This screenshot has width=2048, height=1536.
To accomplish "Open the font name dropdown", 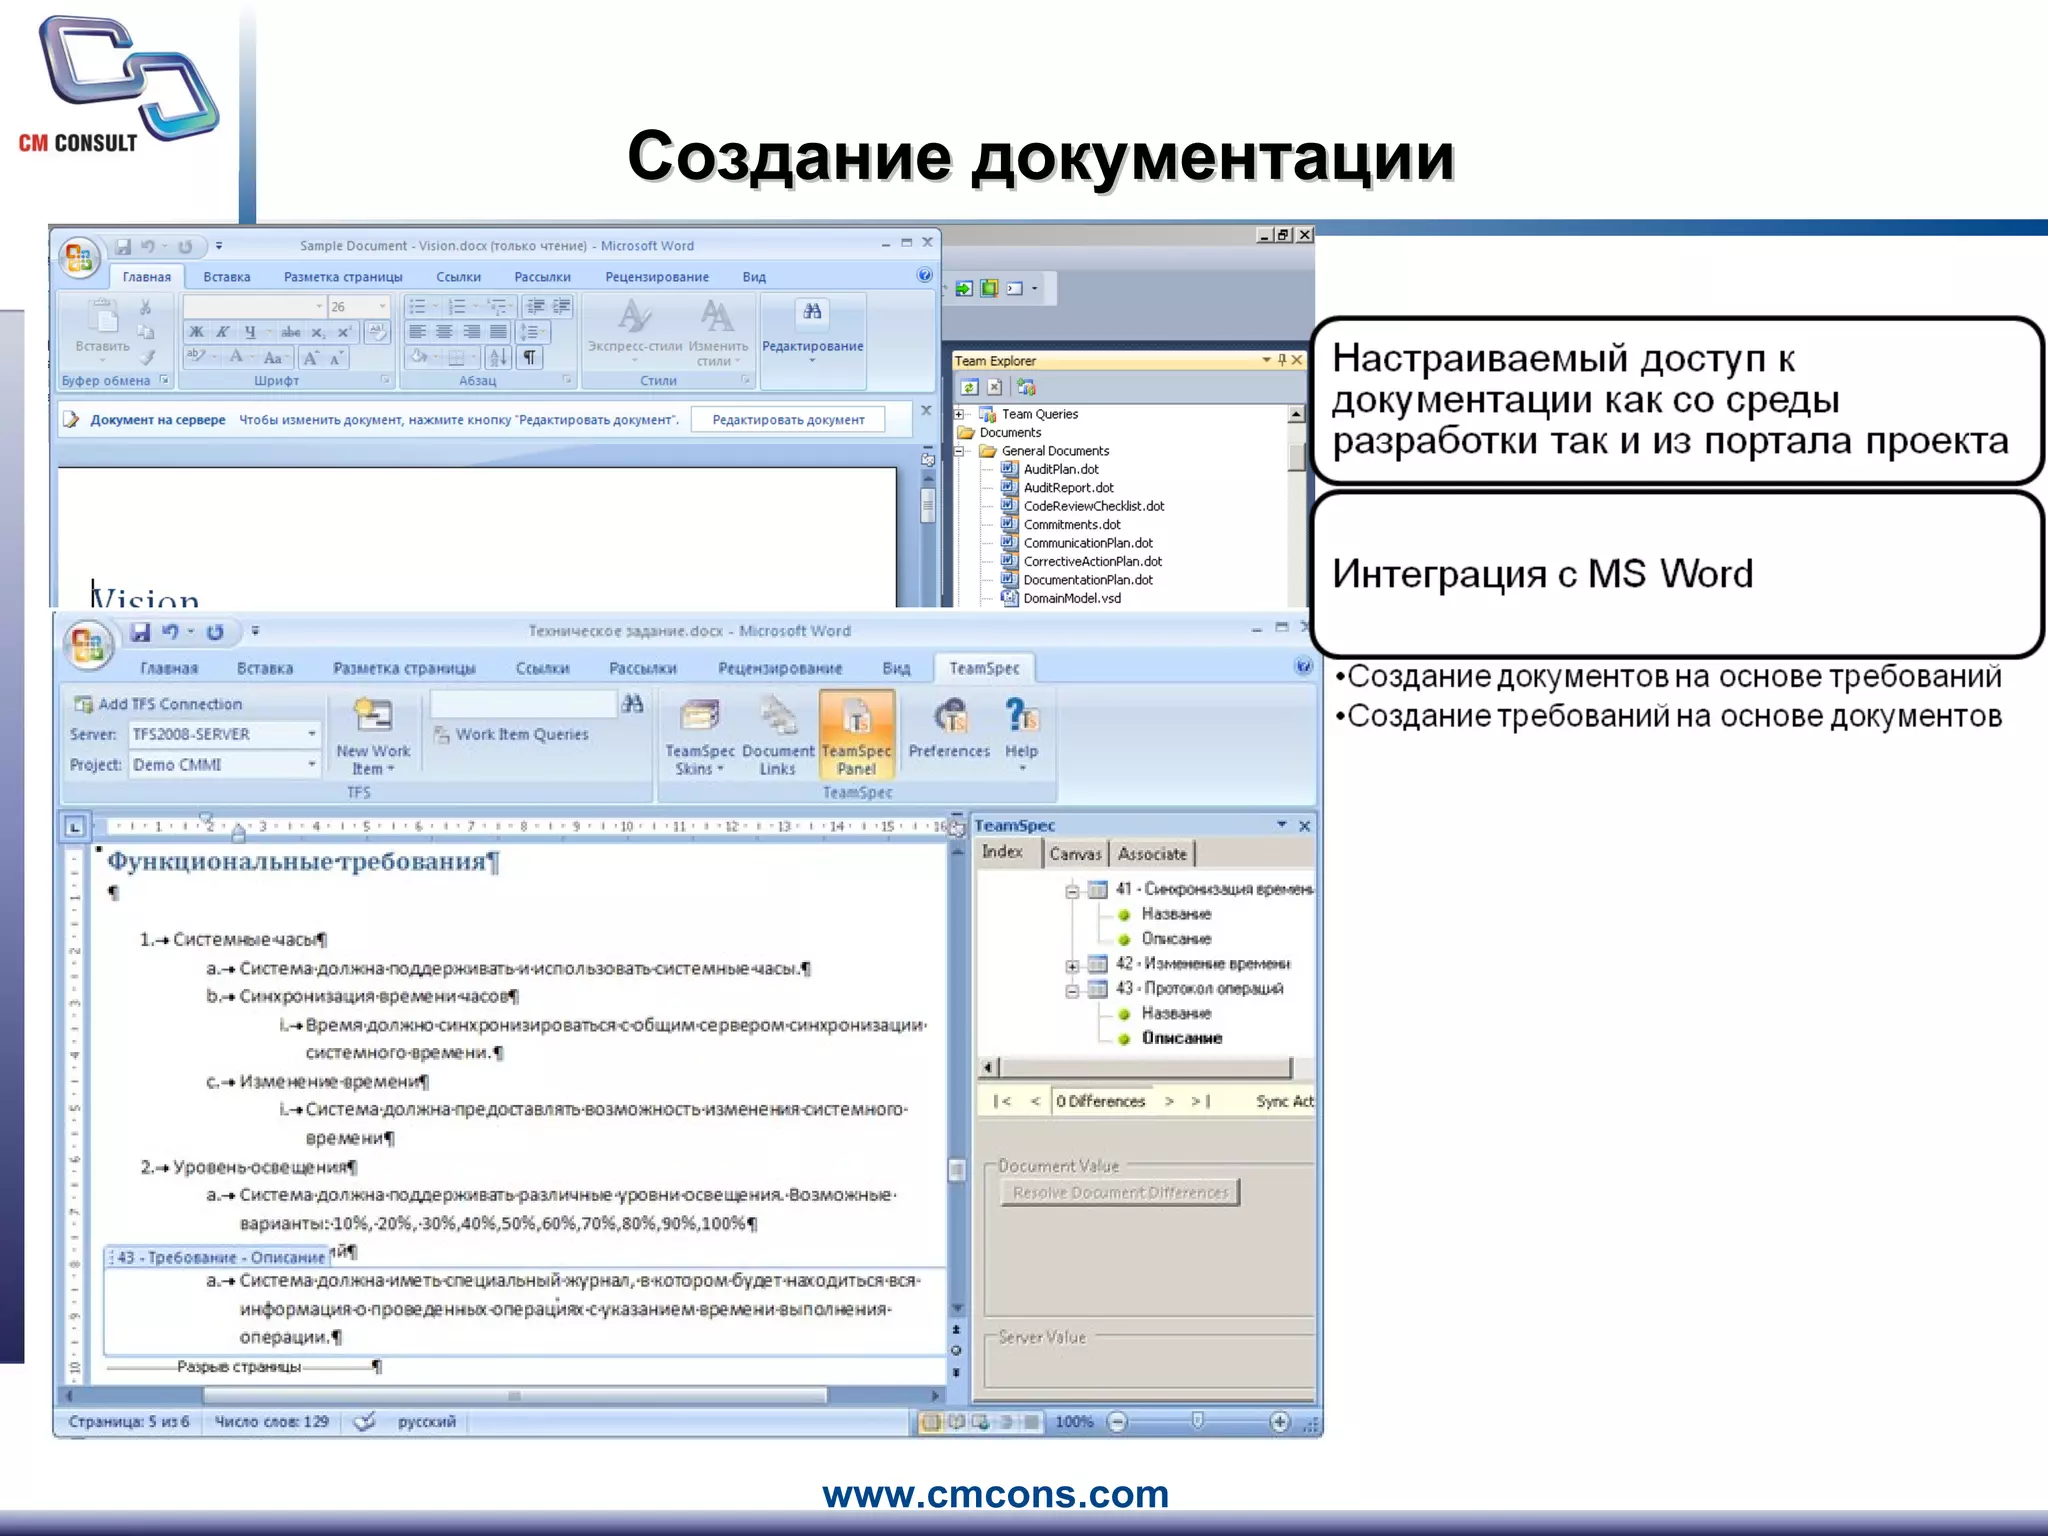I will tap(320, 307).
